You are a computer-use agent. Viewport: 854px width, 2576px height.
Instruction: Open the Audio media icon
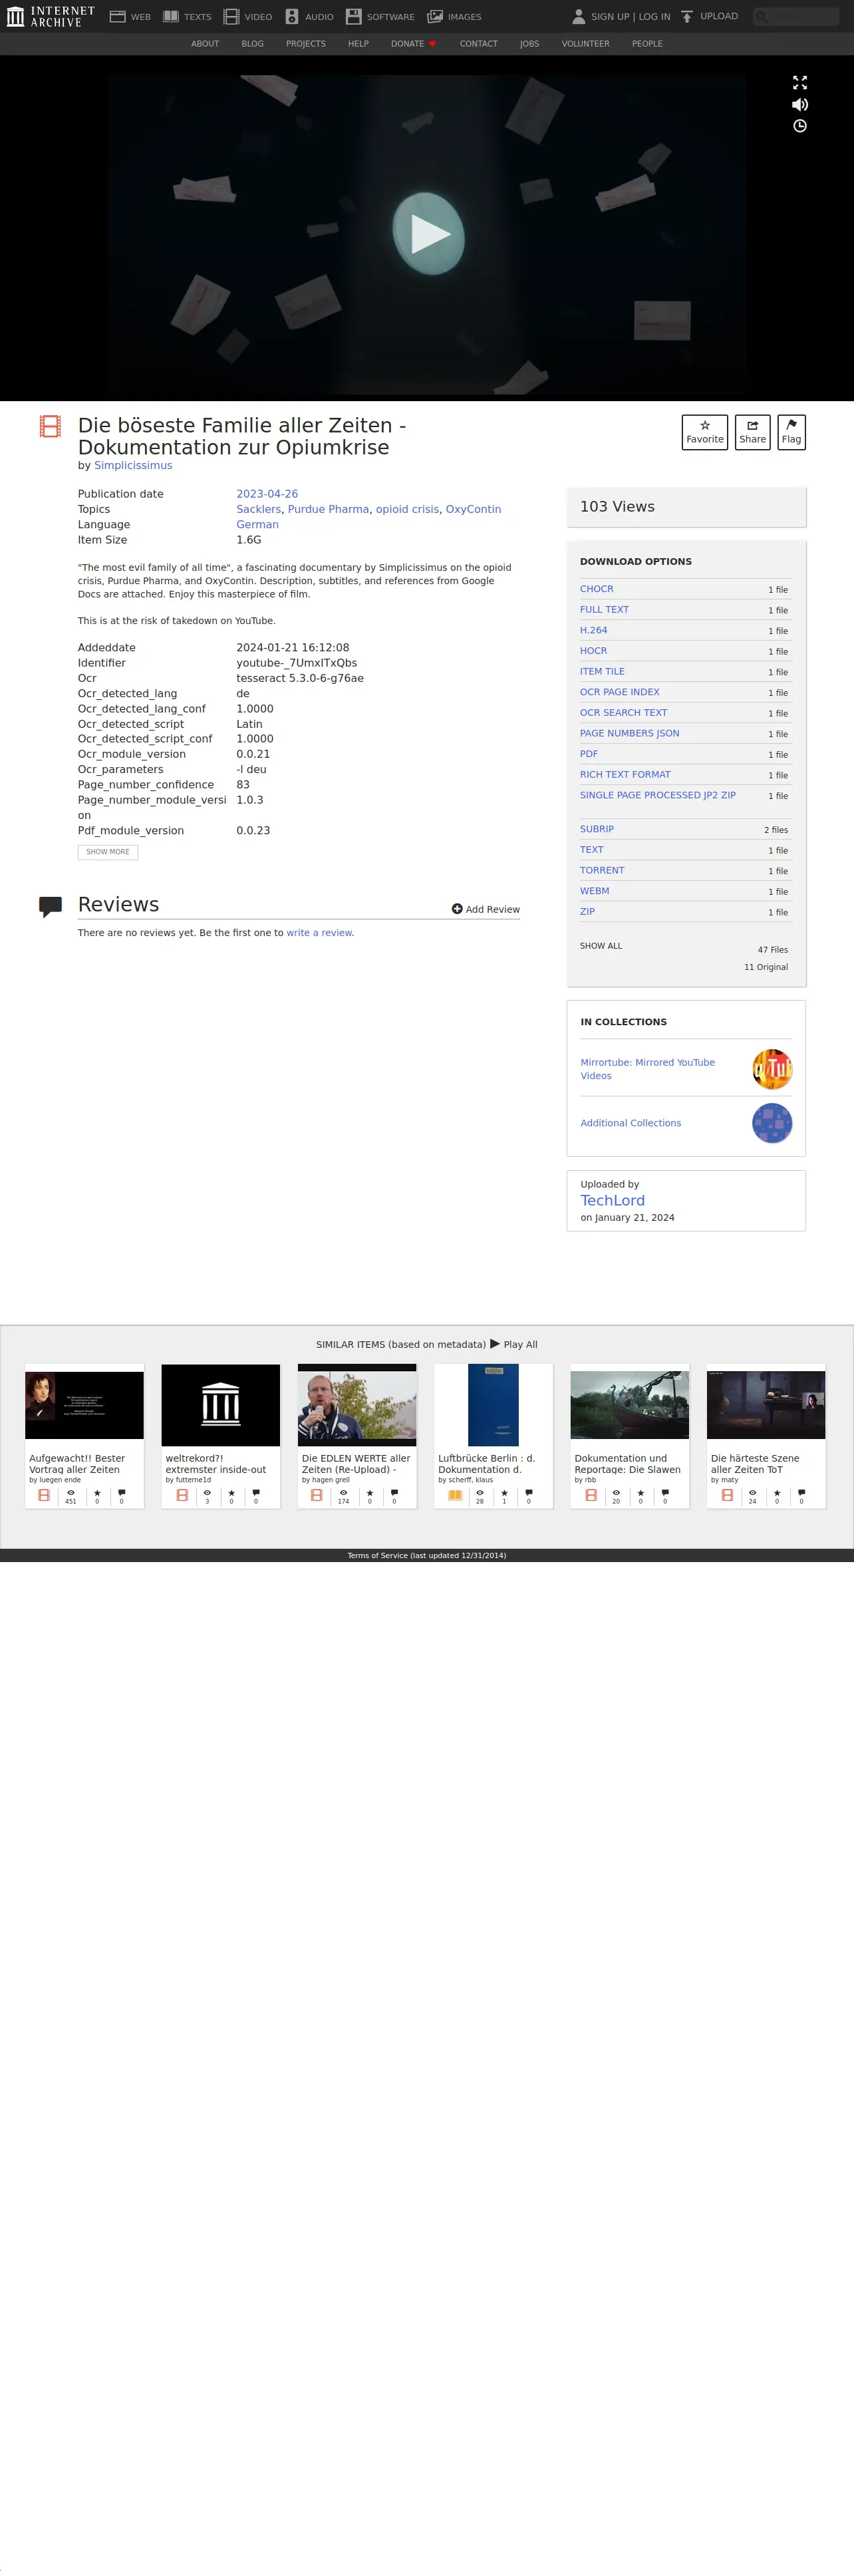(x=292, y=17)
